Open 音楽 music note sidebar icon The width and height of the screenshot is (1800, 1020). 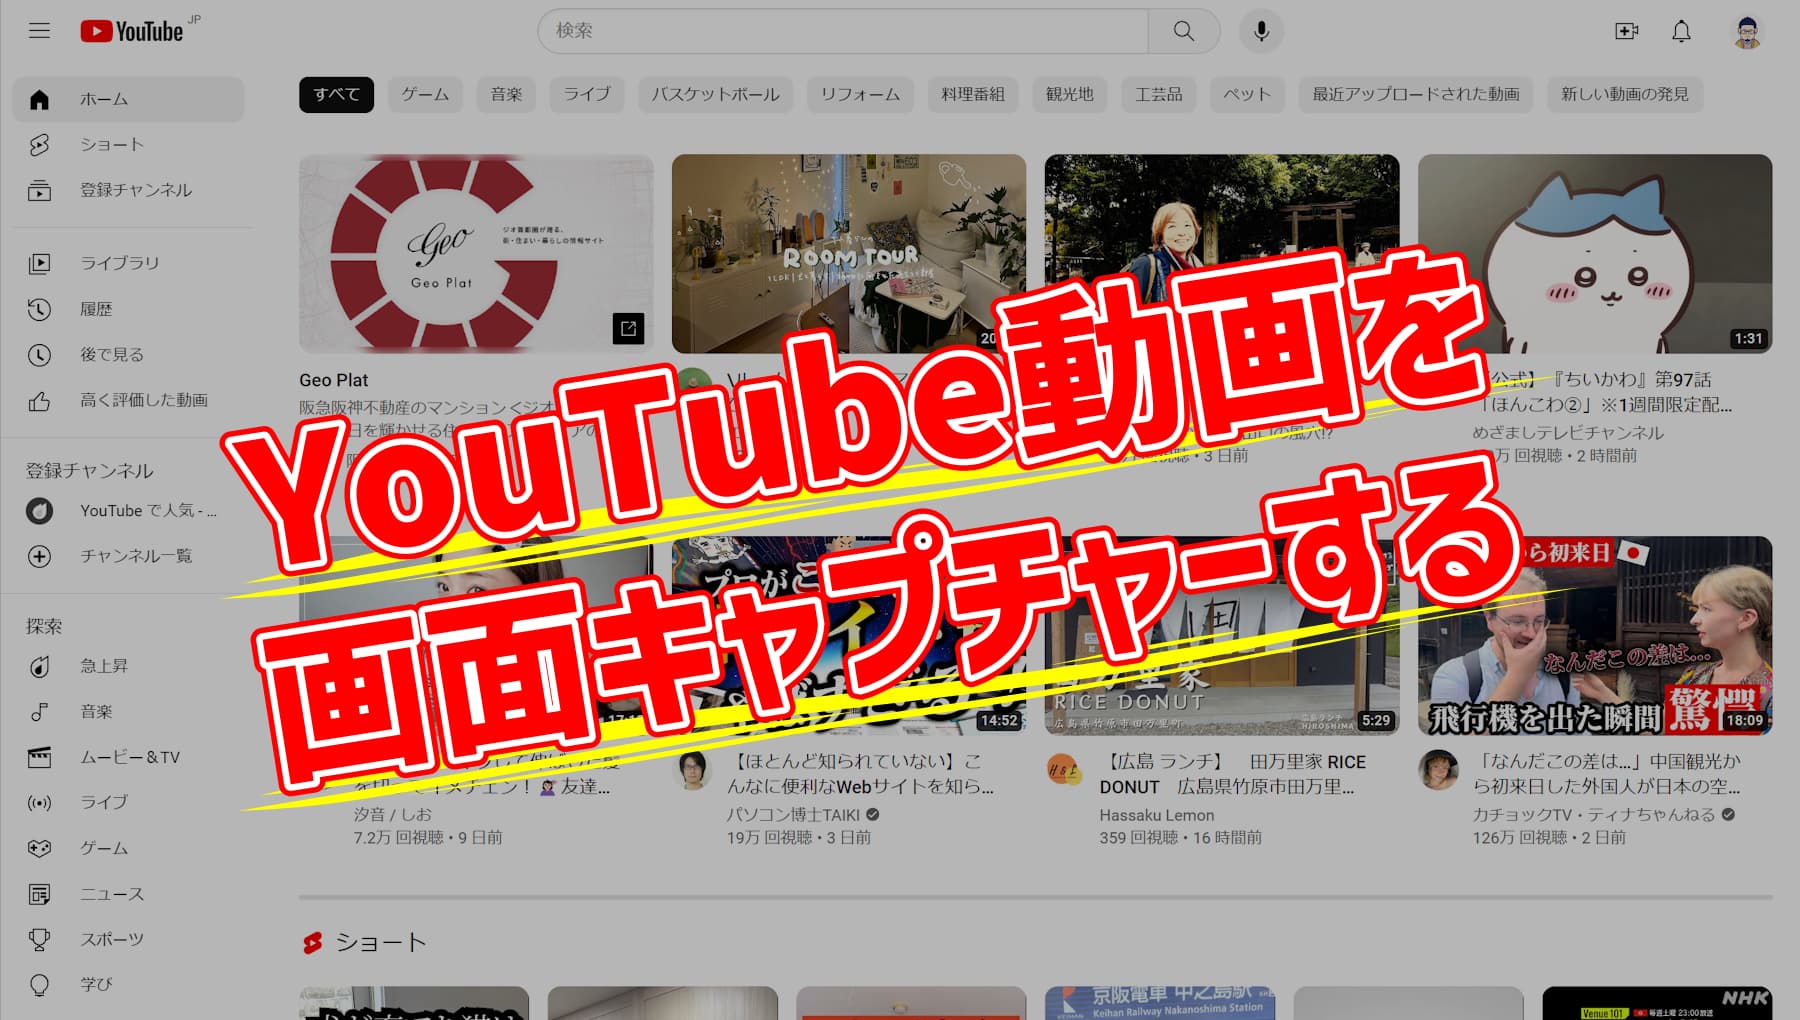click(x=39, y=712)
